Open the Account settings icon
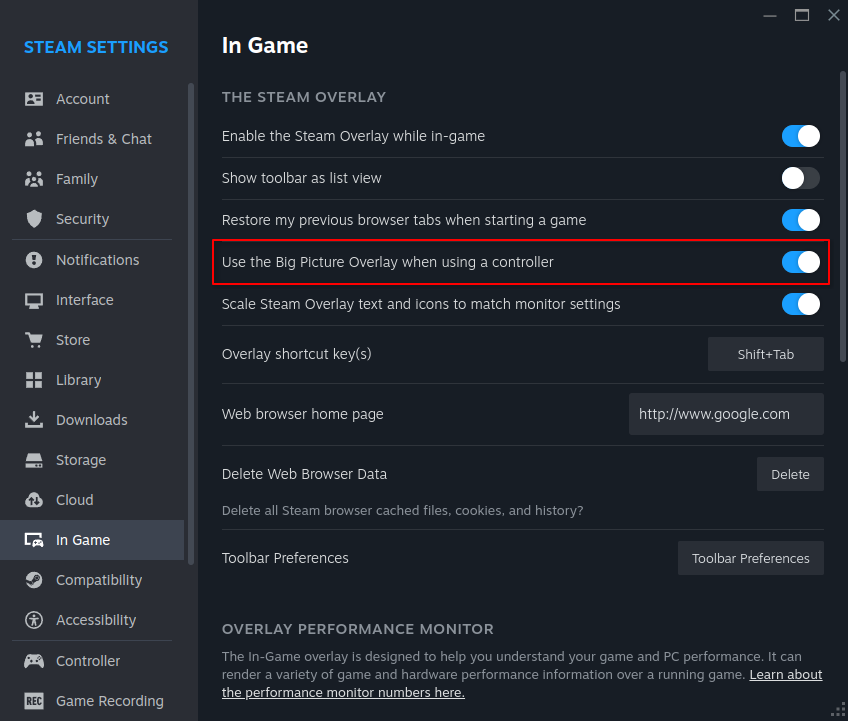Image resolution: width=848 pixels, height=721 pixels. tap(34, 99)
